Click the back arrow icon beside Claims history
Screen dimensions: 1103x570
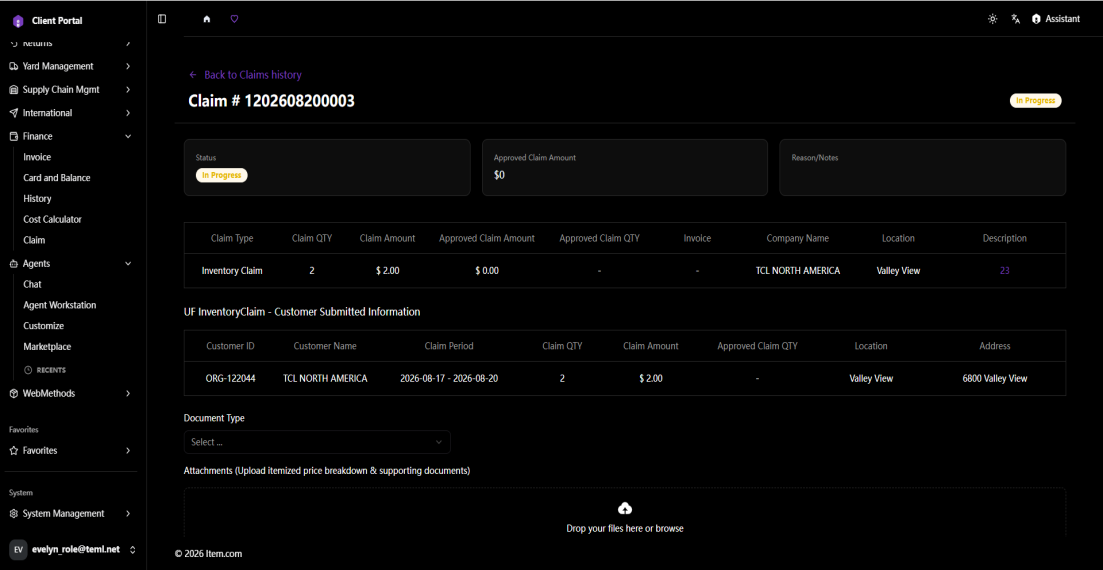click(x=193, y=75)
